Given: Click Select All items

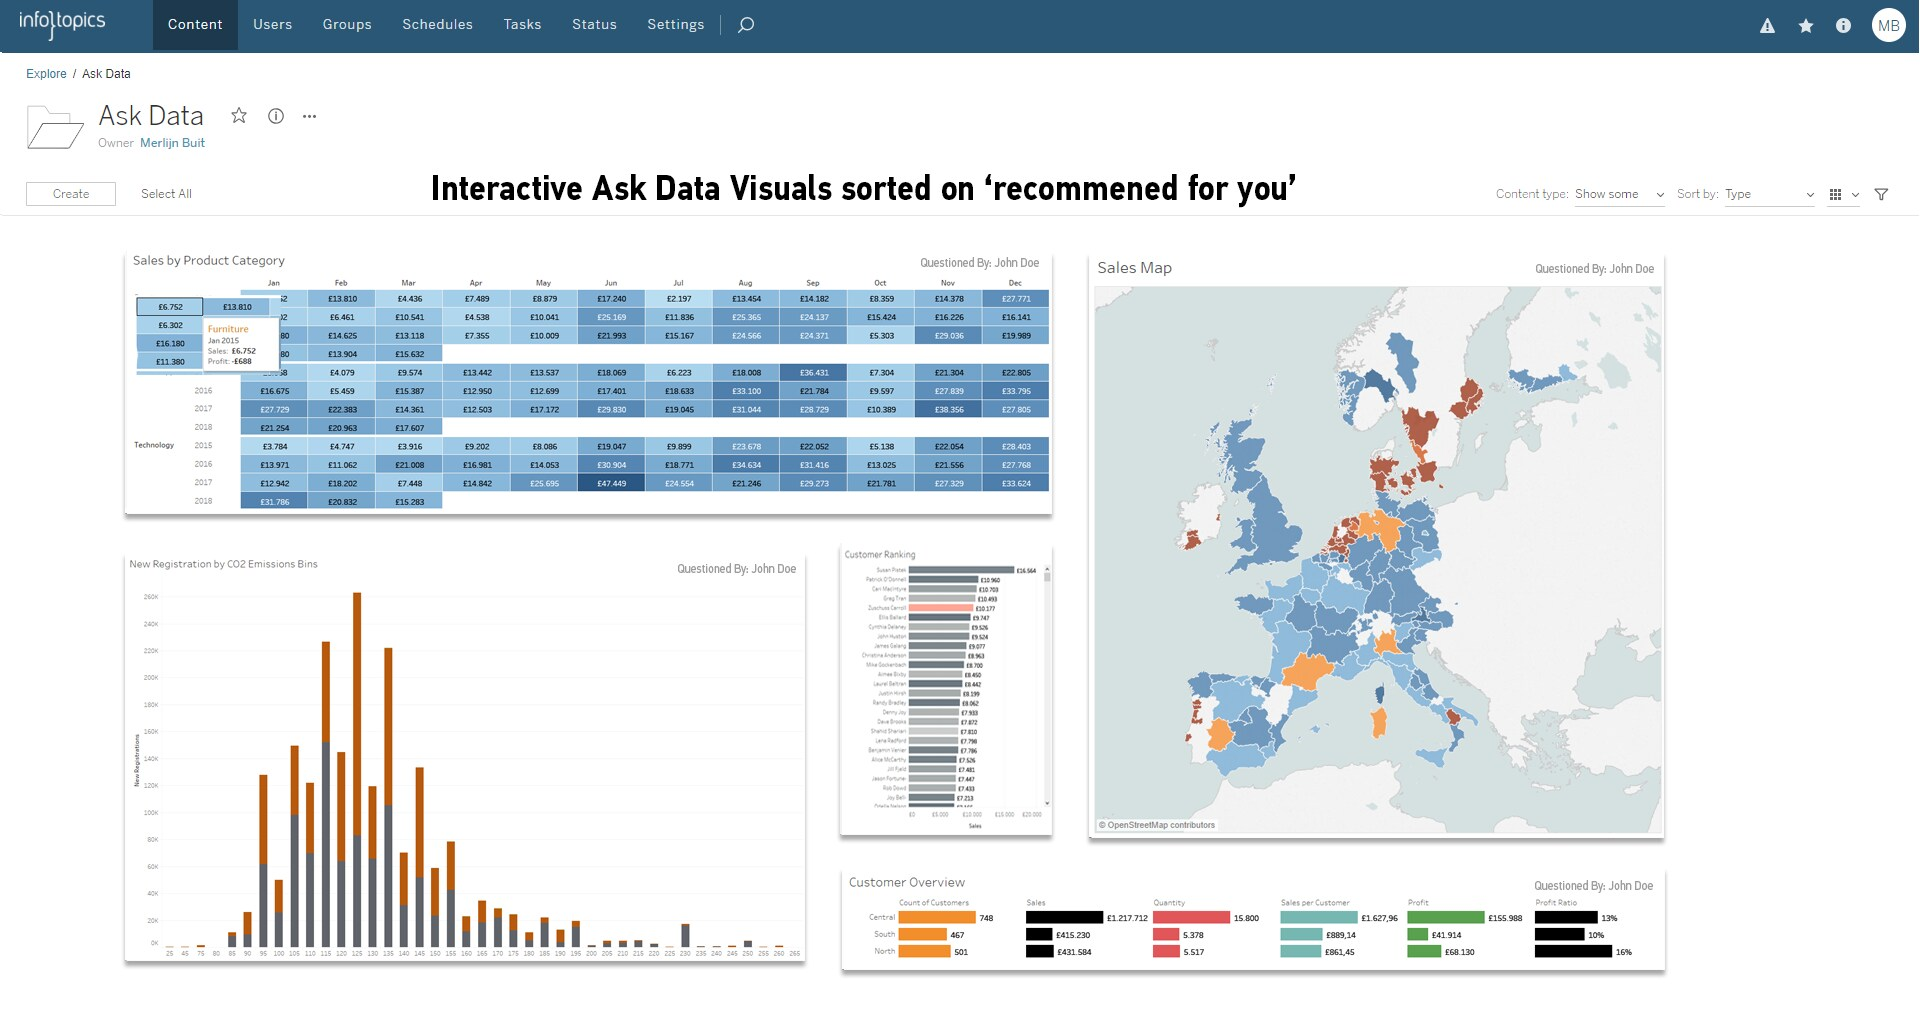Looking at the screenshot, I should pos(166,194).
